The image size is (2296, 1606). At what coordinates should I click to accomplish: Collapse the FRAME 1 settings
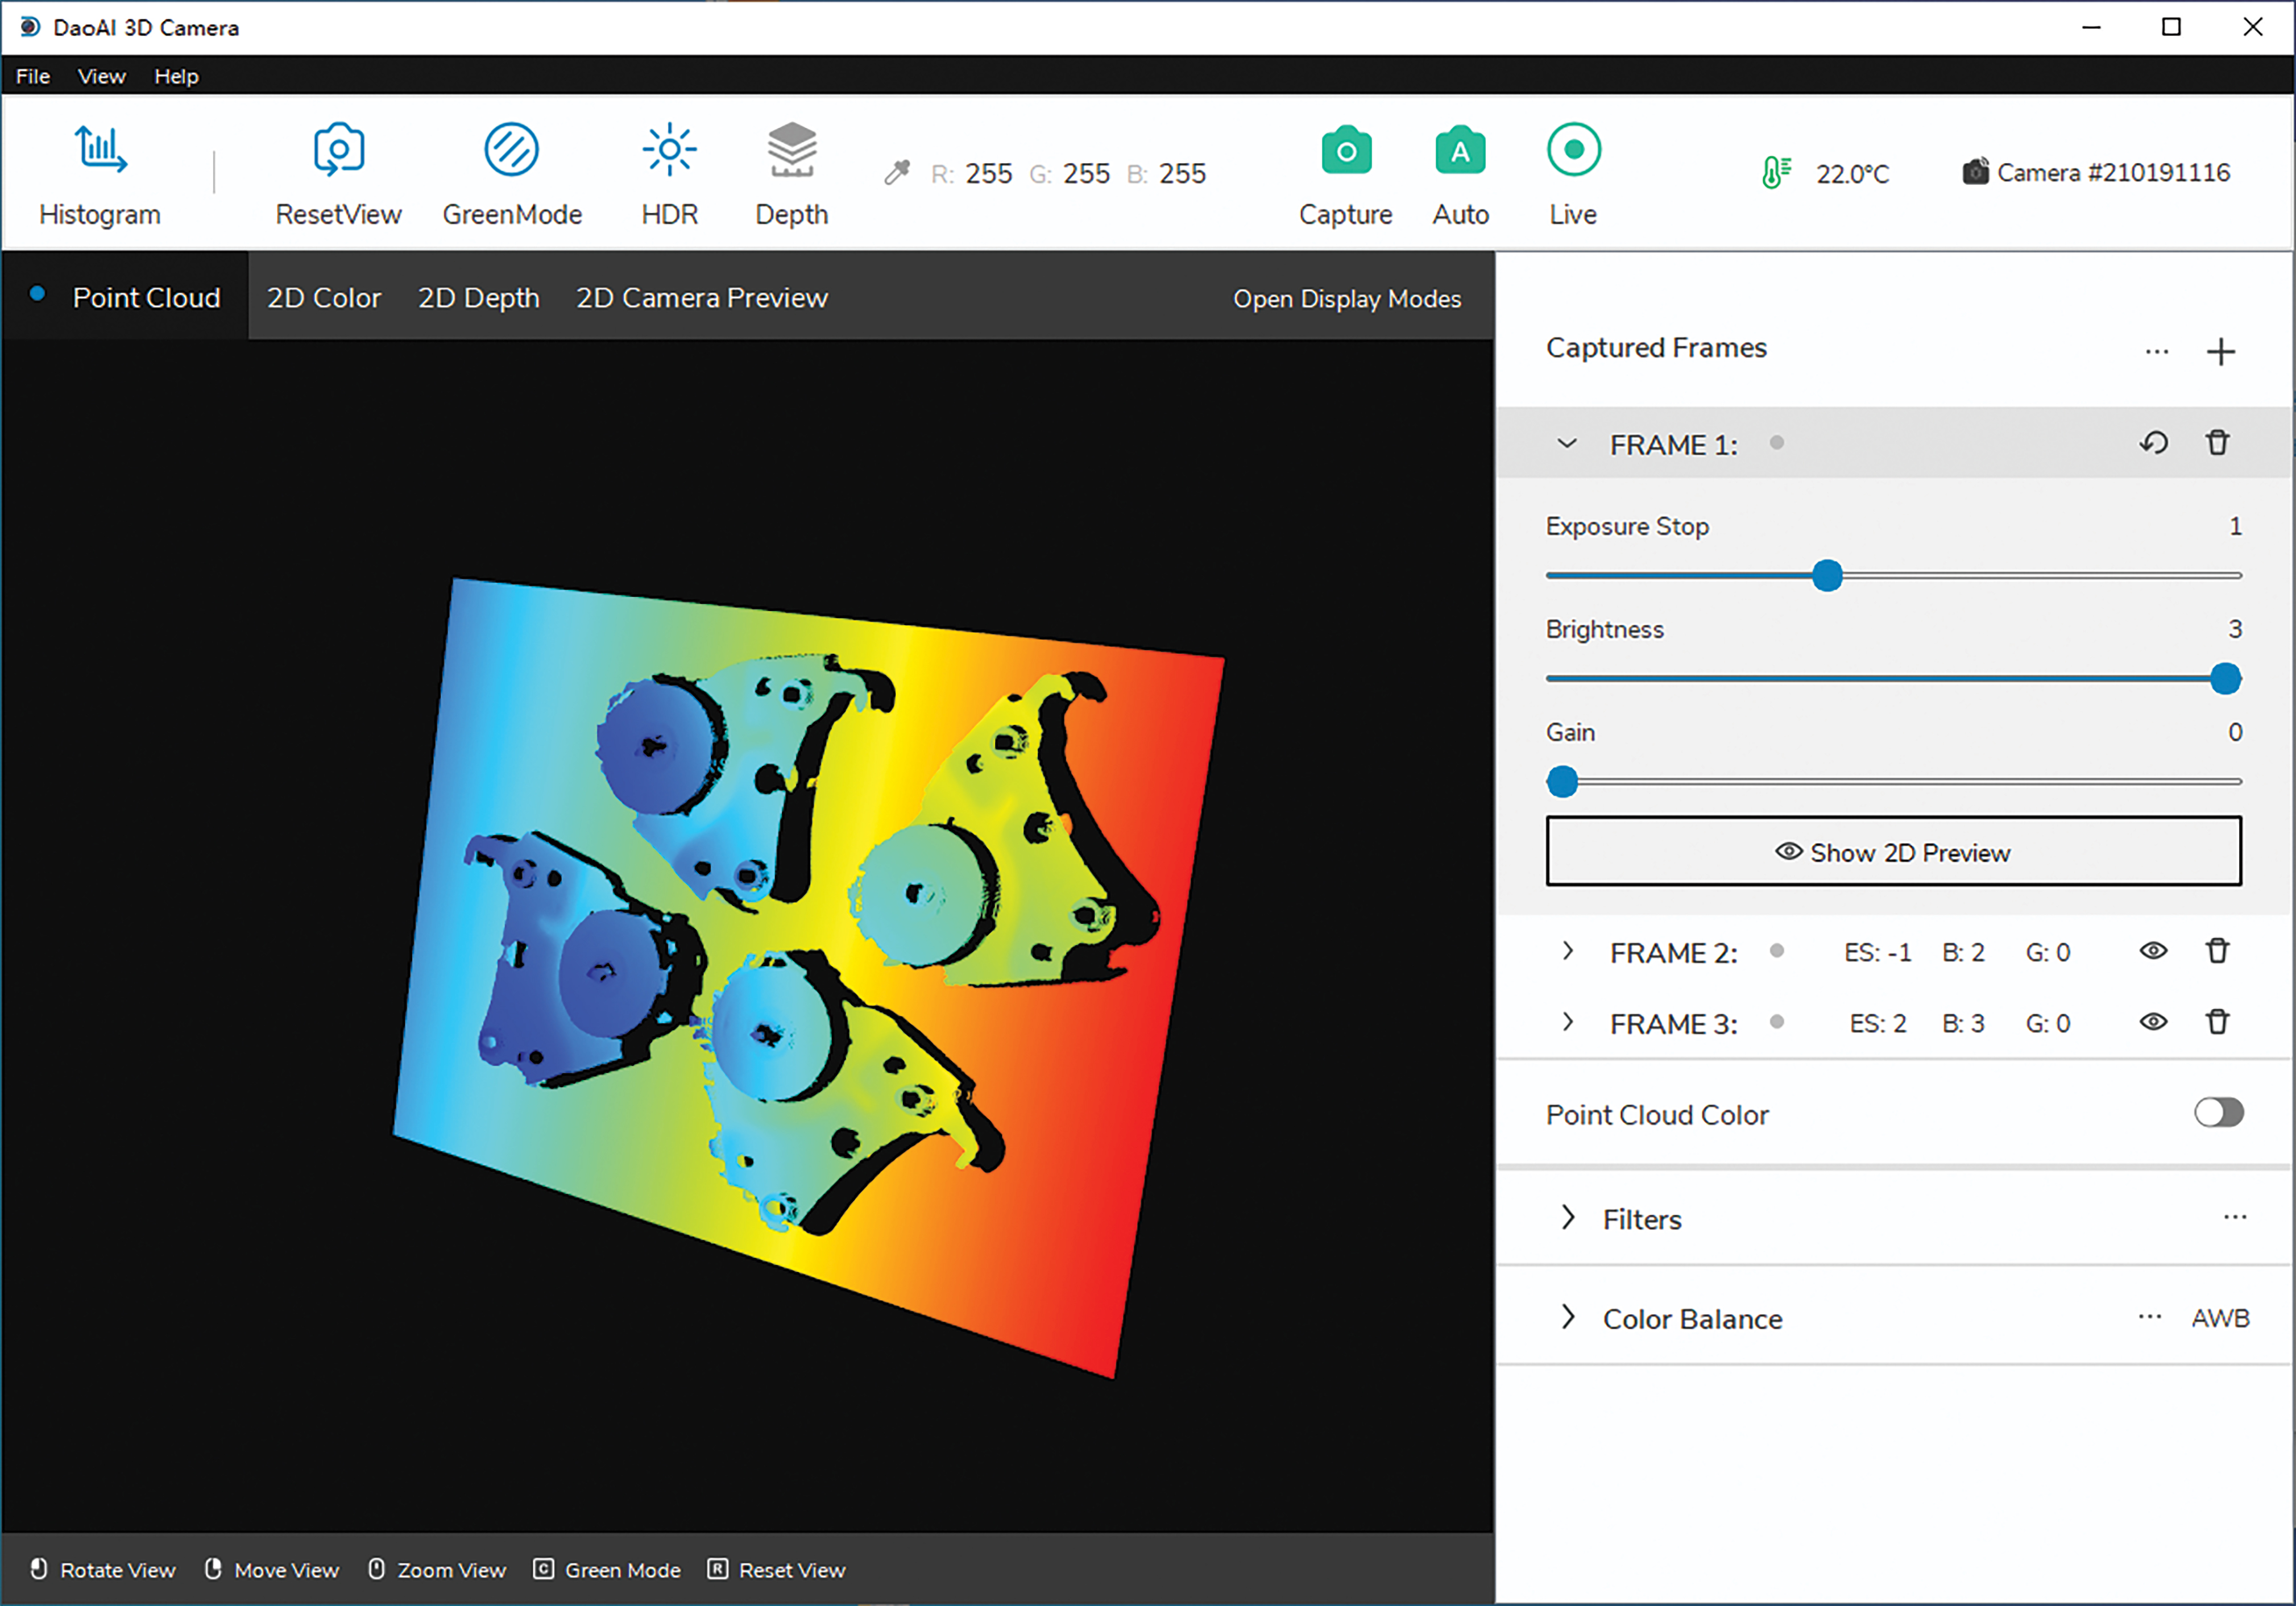[x=1567, y=443]
